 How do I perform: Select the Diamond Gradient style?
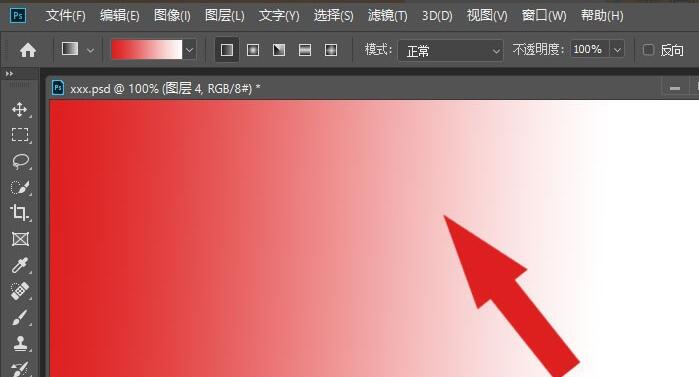331,50
